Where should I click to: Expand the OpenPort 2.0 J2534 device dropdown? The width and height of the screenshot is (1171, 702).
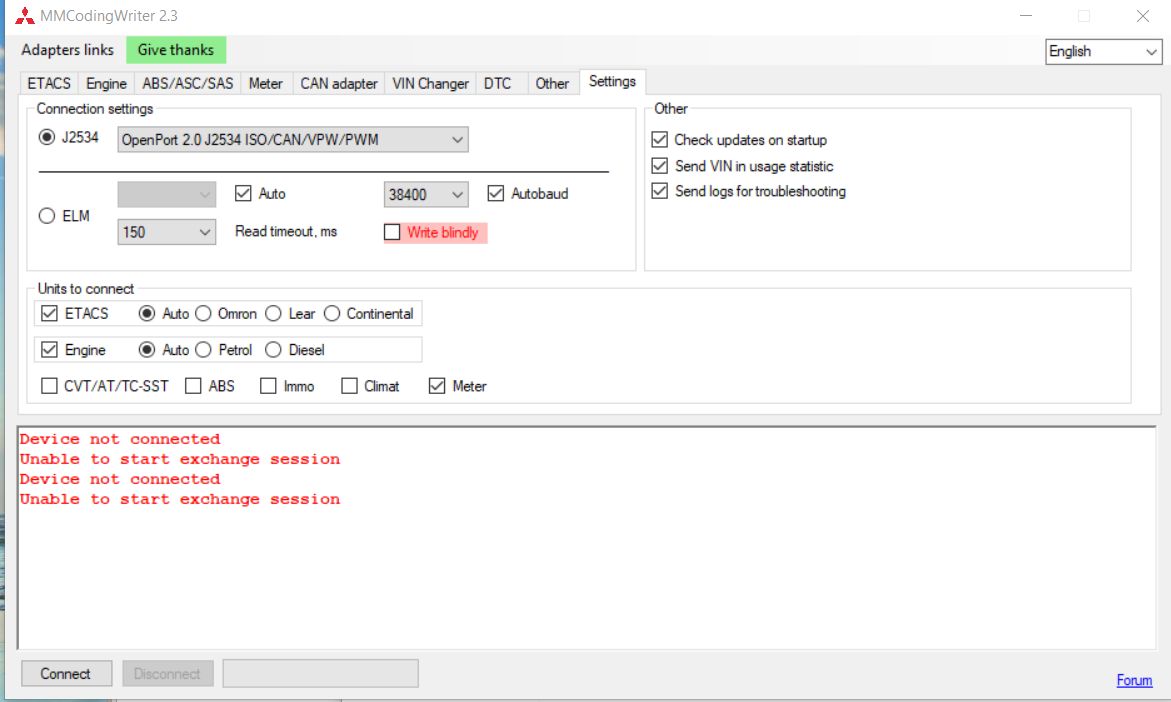[x=293, y=140]
